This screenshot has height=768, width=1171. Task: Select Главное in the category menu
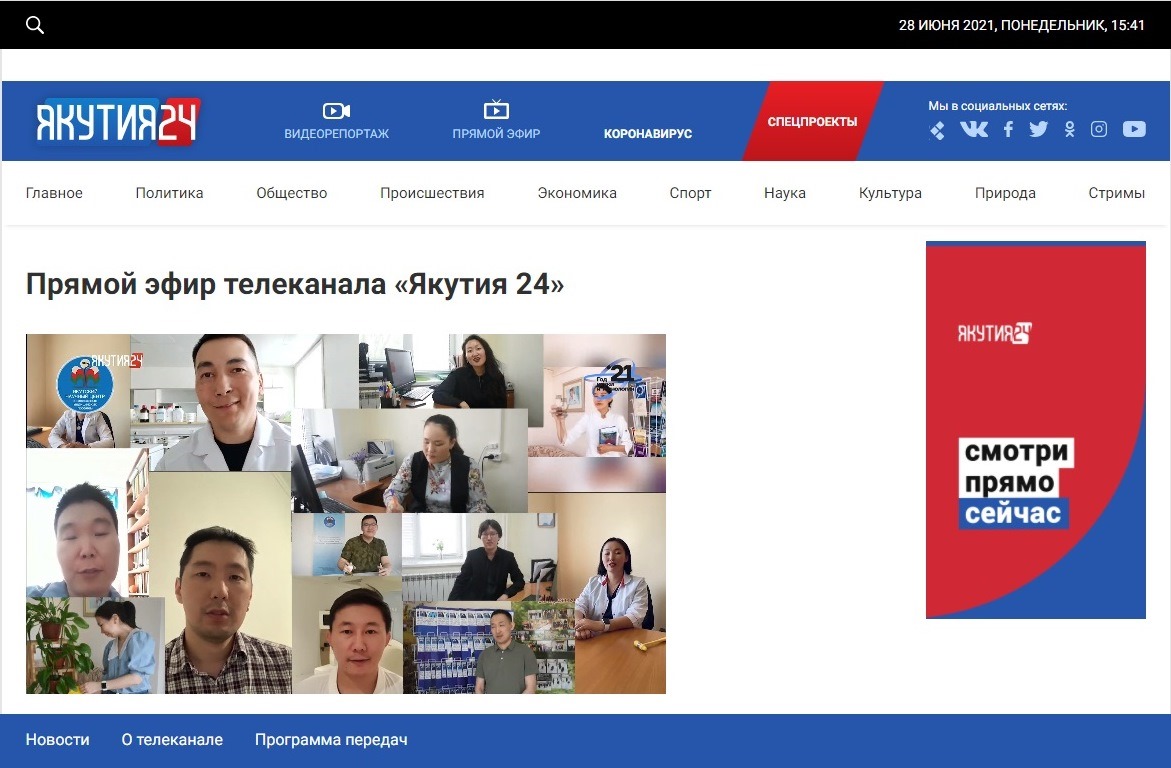click(54, 193)
